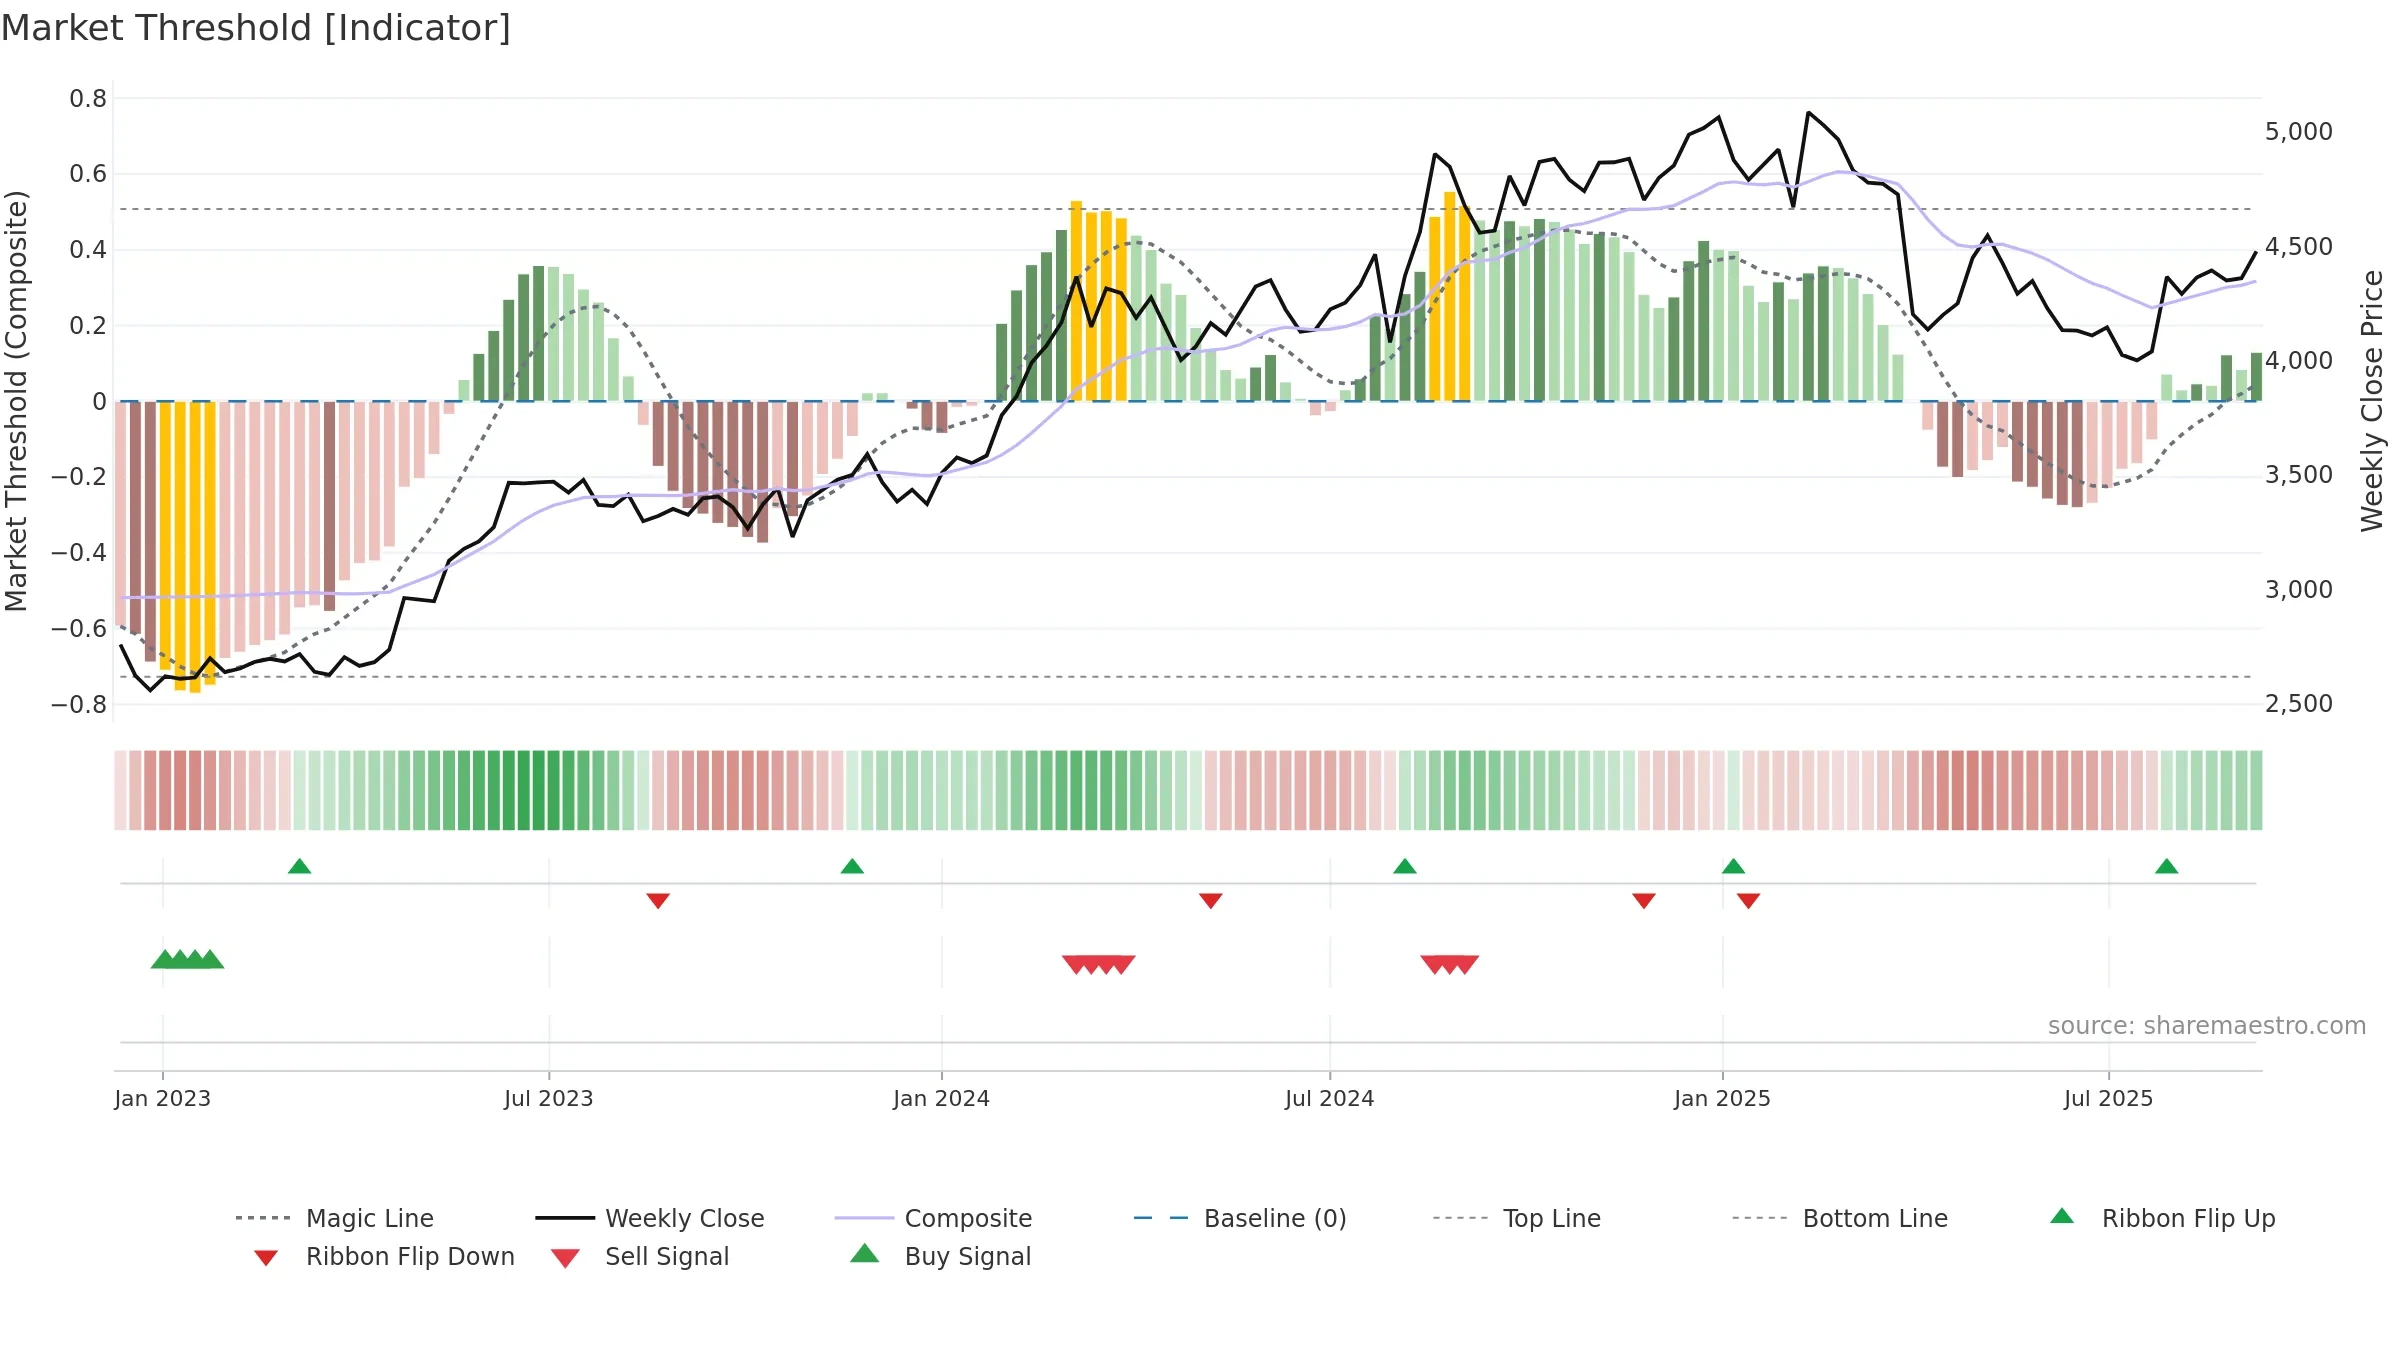Screen dimensions: 2400x1350
Task: Toggle the Top Line legend entry
Action: pos(1516,1218)
